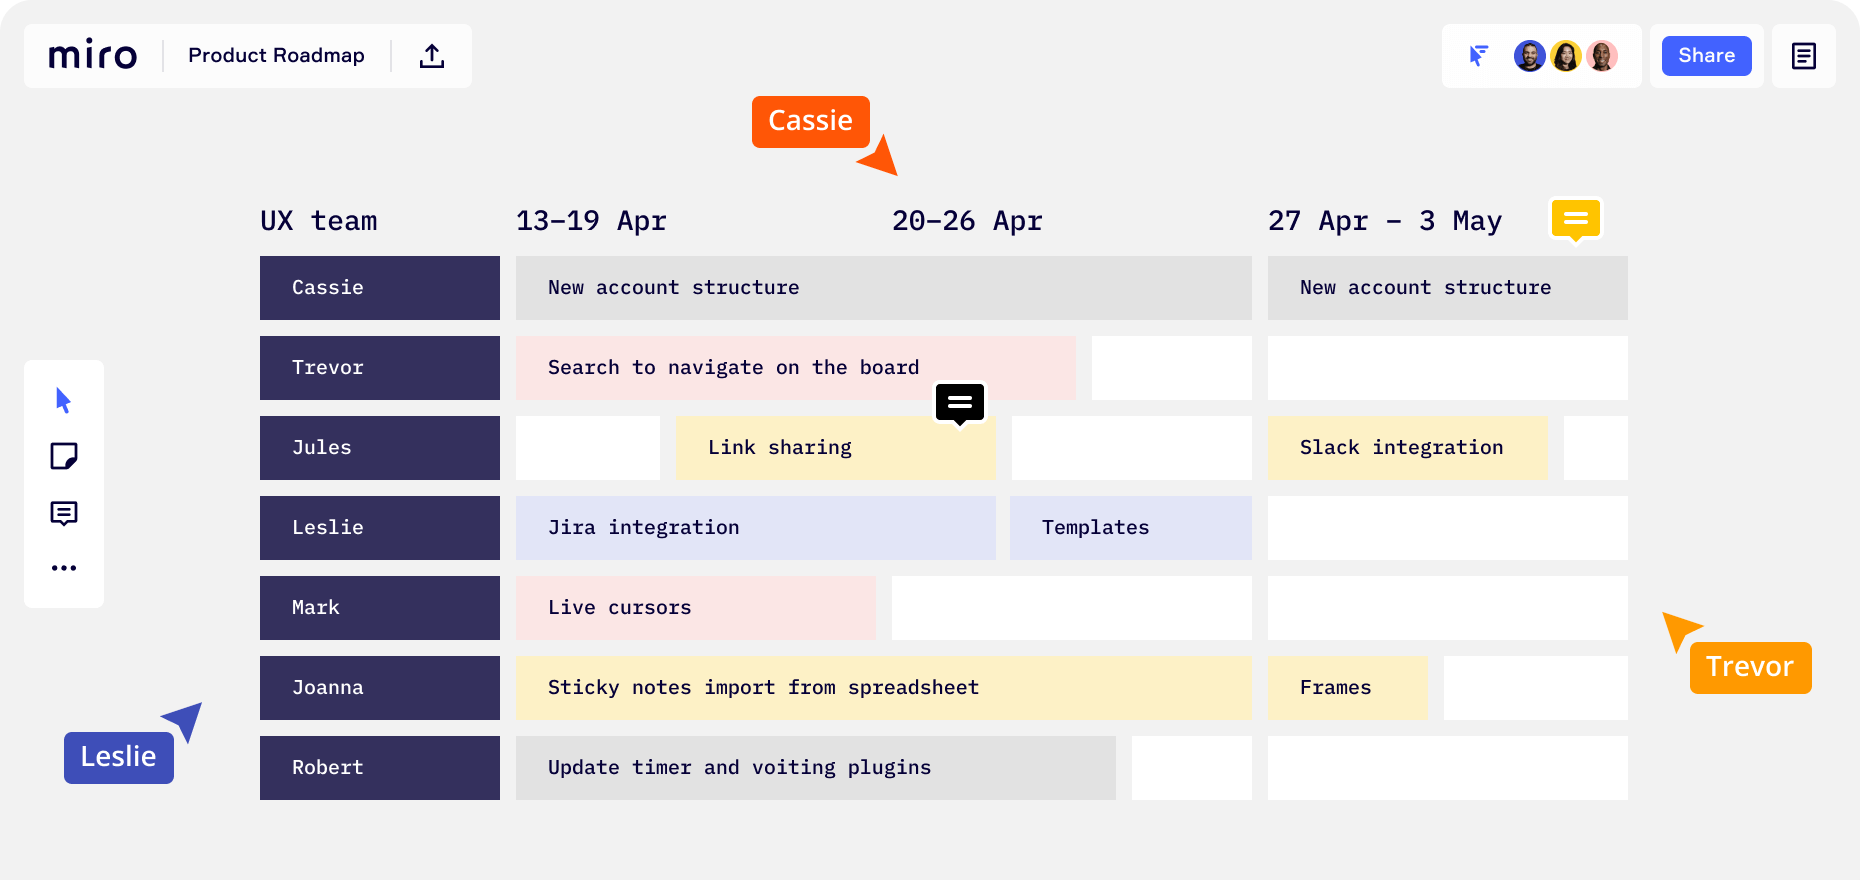Open more tools via three dots

pos(64,568)
